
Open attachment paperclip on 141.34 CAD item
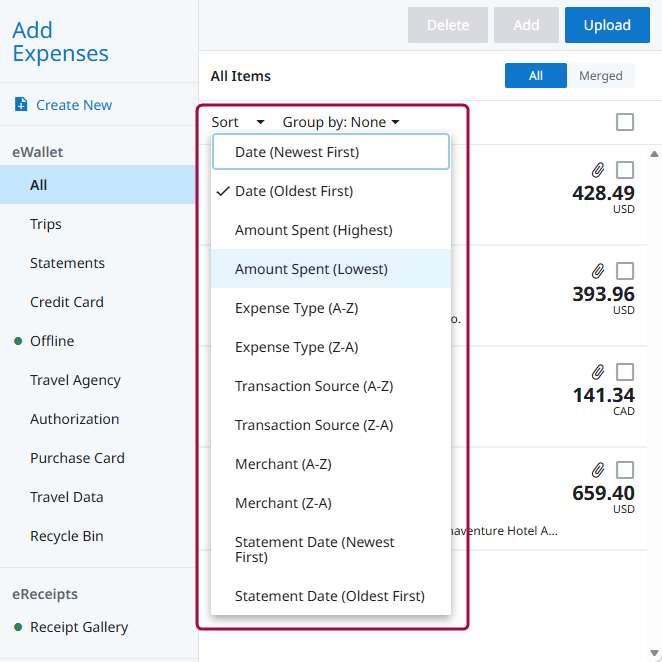point(597,372)
